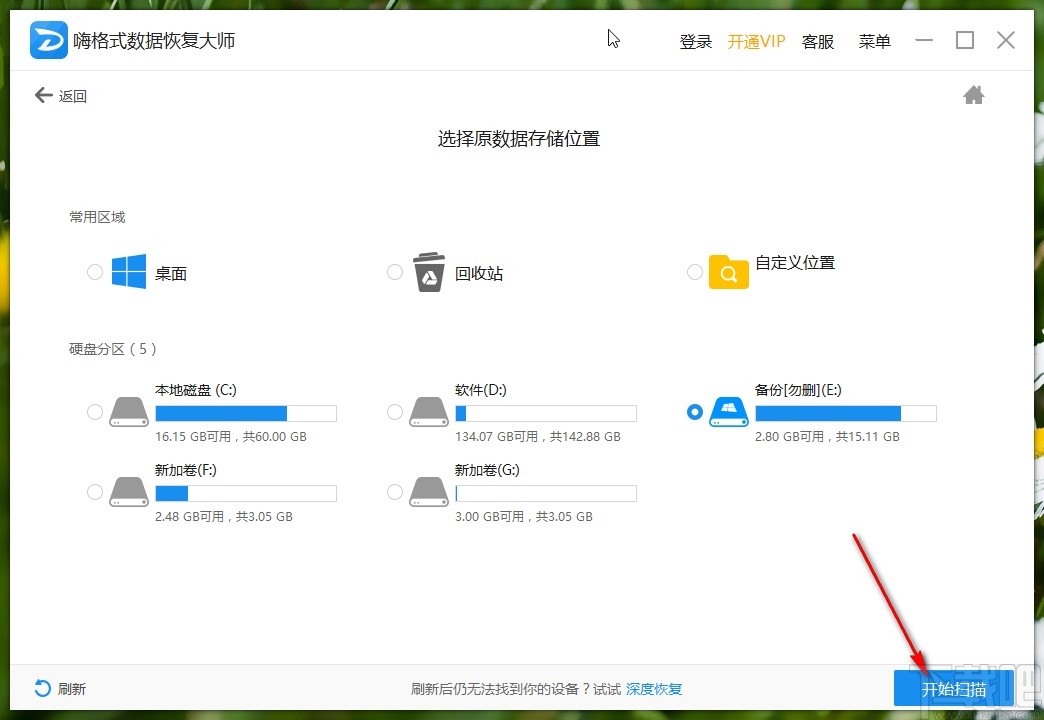Open 开通VIP in the title bar

(756, 41)
